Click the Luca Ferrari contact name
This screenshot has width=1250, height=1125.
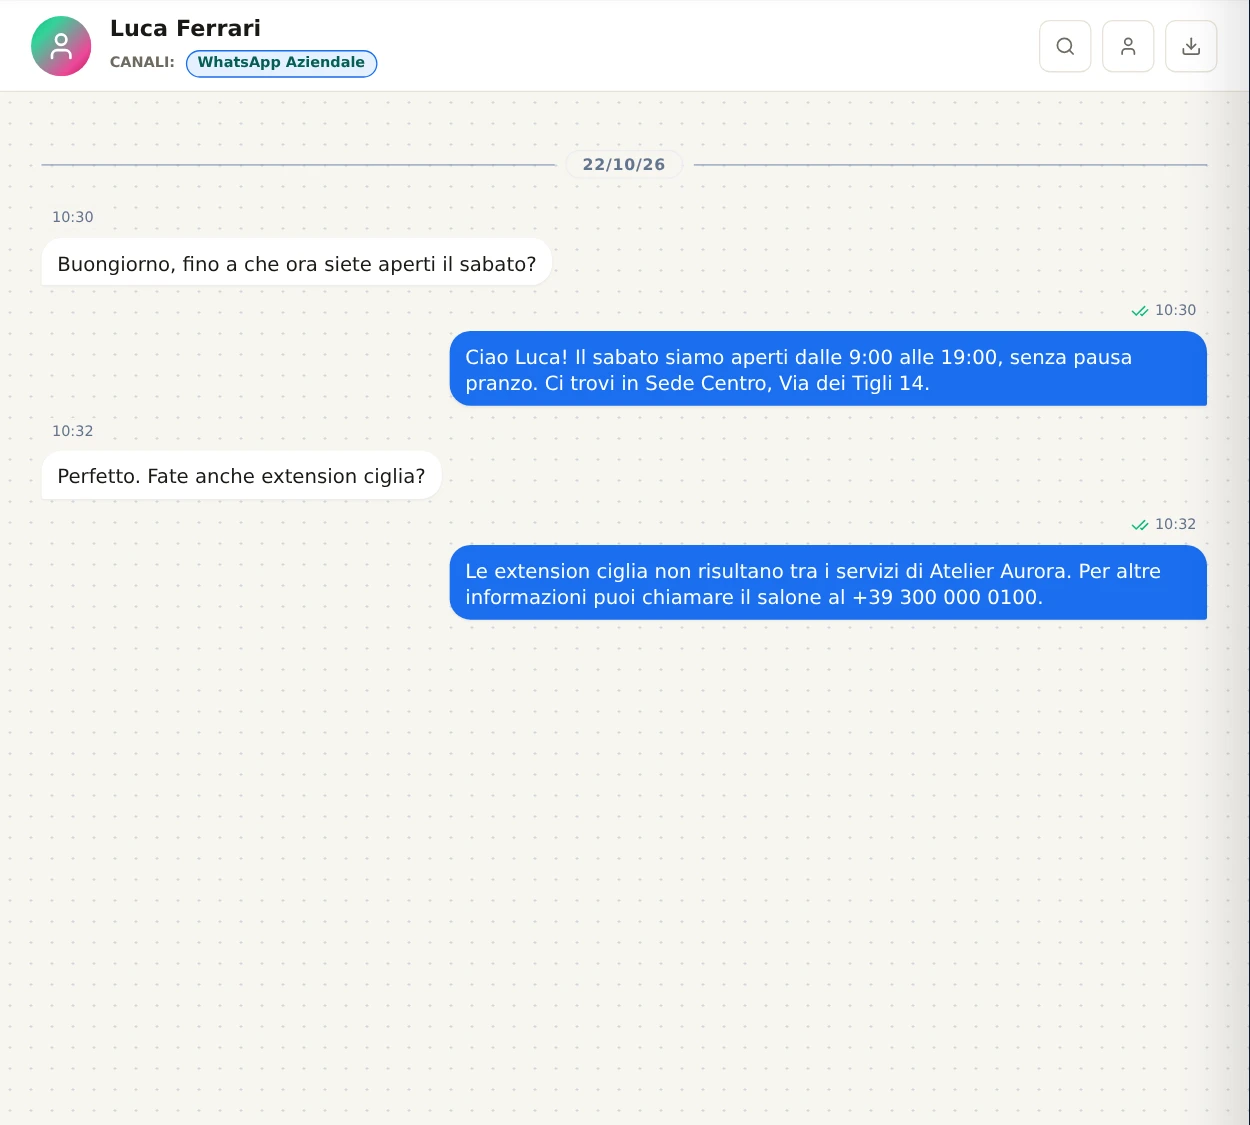coord(185,28)
